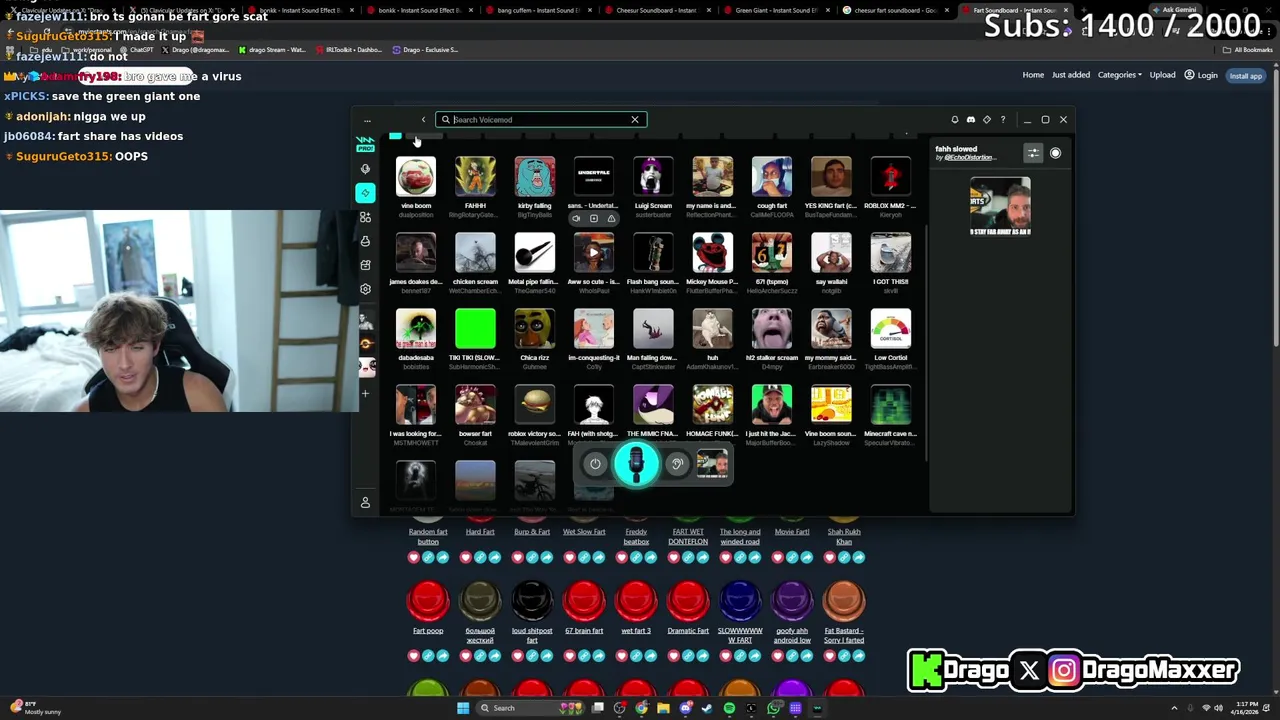Report the sans Undertale sound
The width and height of the screenshot is (1280, 720).
[611, 218]
